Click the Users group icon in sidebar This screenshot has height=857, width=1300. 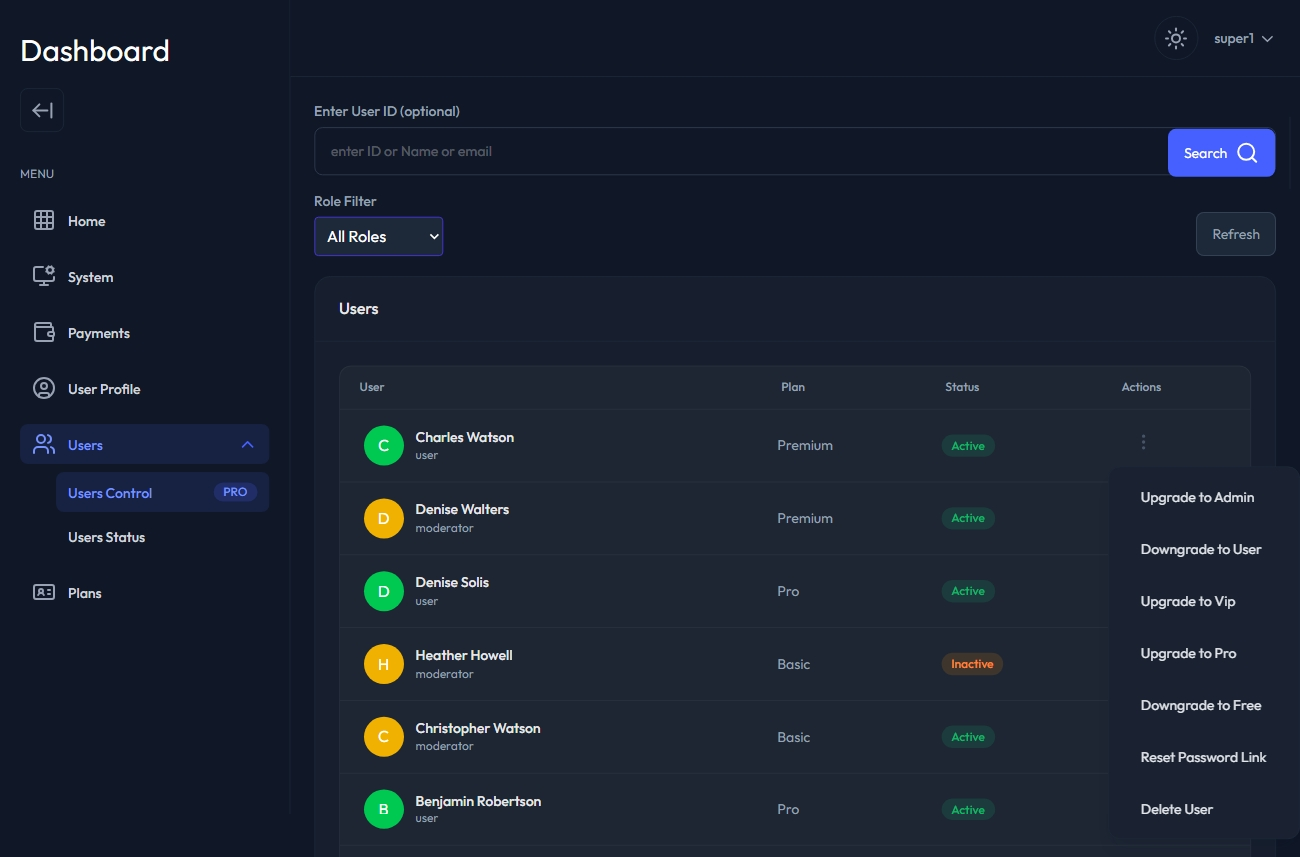point(44,445)
